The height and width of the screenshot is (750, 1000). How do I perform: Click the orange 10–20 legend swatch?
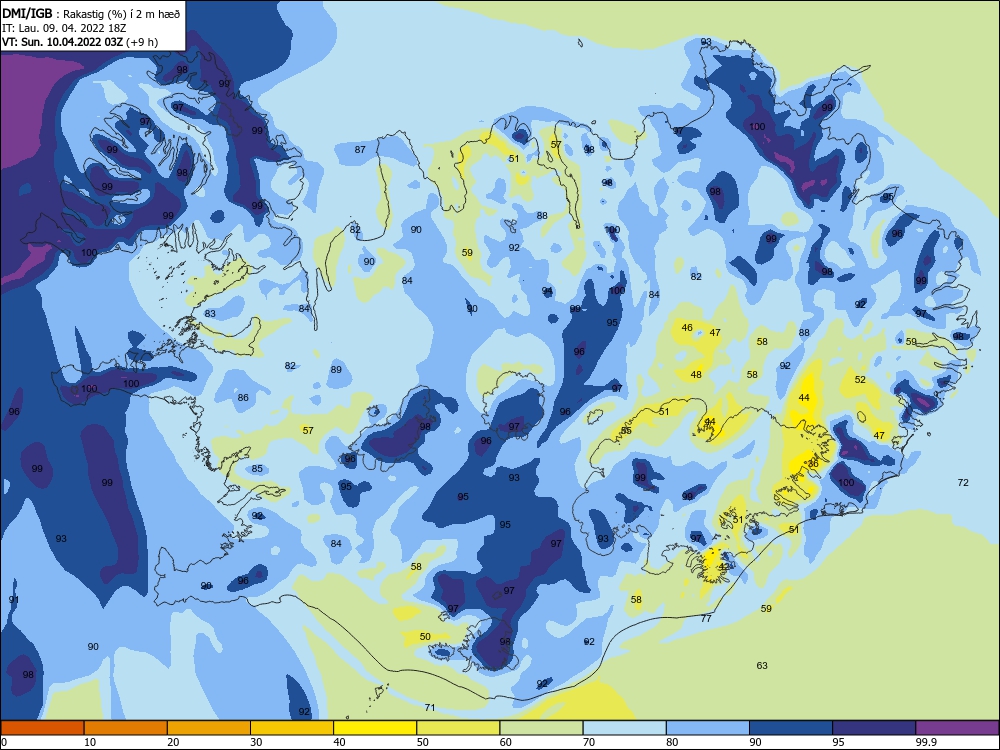(126, 728)
